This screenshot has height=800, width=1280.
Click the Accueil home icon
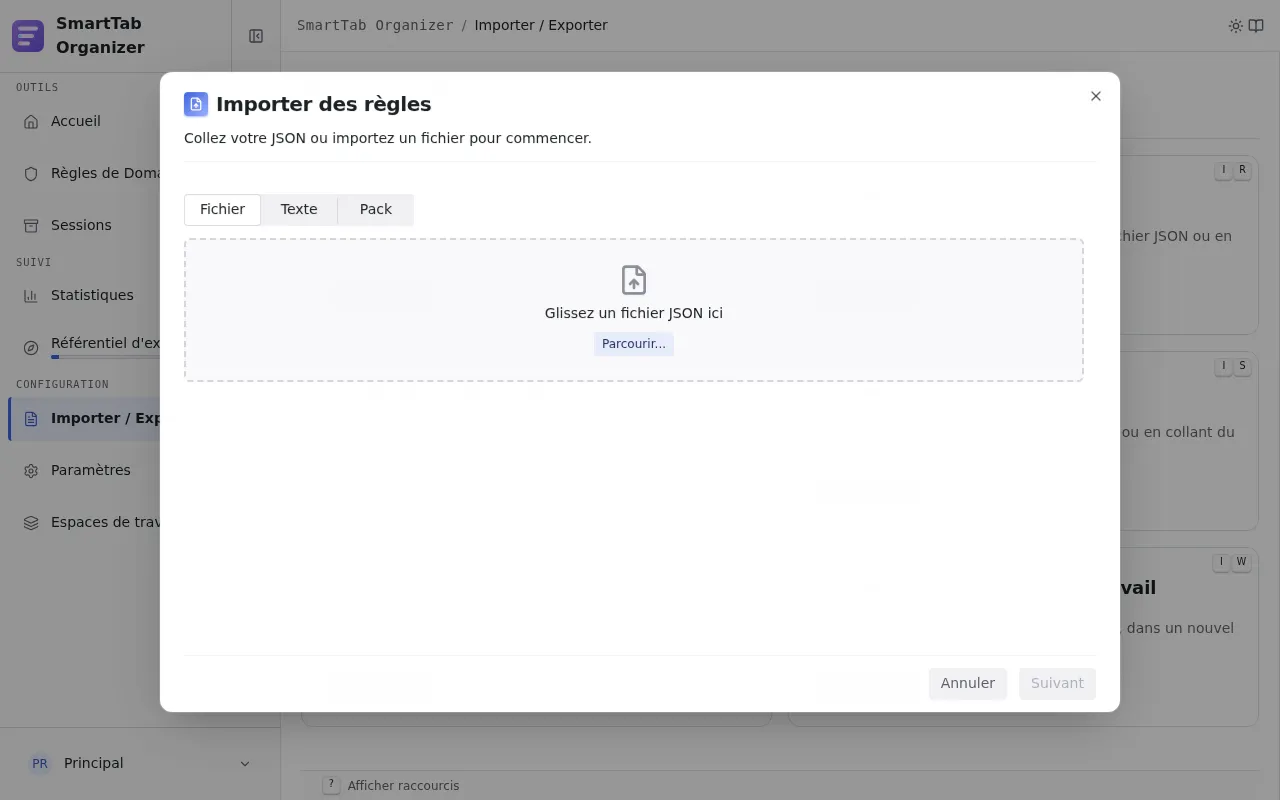click(x=31, y=121)
